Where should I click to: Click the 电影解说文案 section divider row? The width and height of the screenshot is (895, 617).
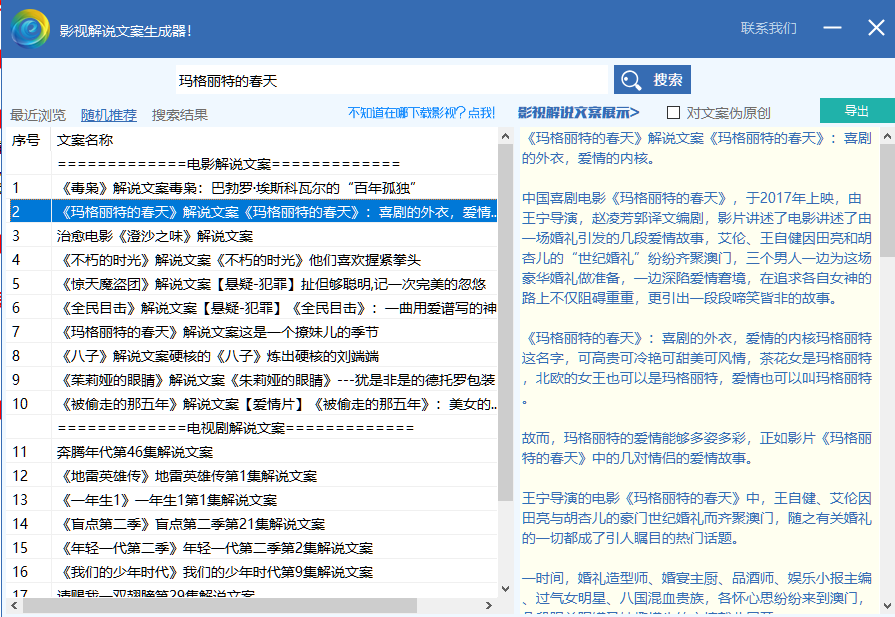pyautogui.click(x=253, y=164)
